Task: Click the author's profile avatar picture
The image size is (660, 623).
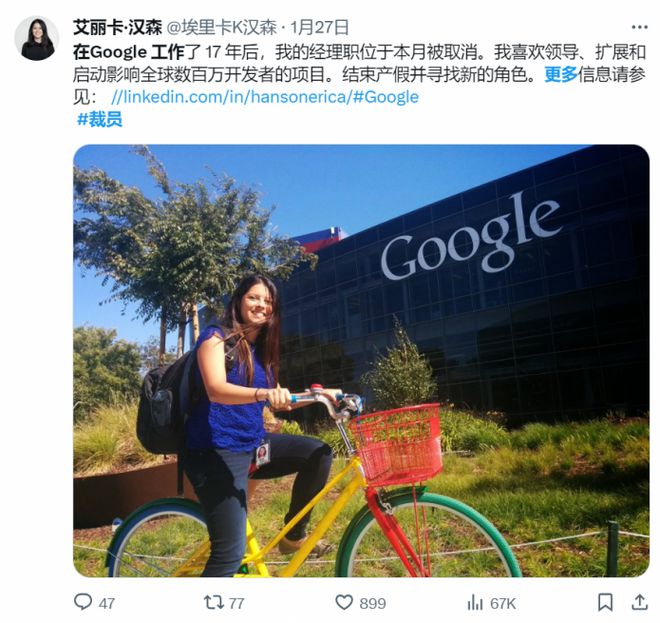Action: [x=37, y=39]
